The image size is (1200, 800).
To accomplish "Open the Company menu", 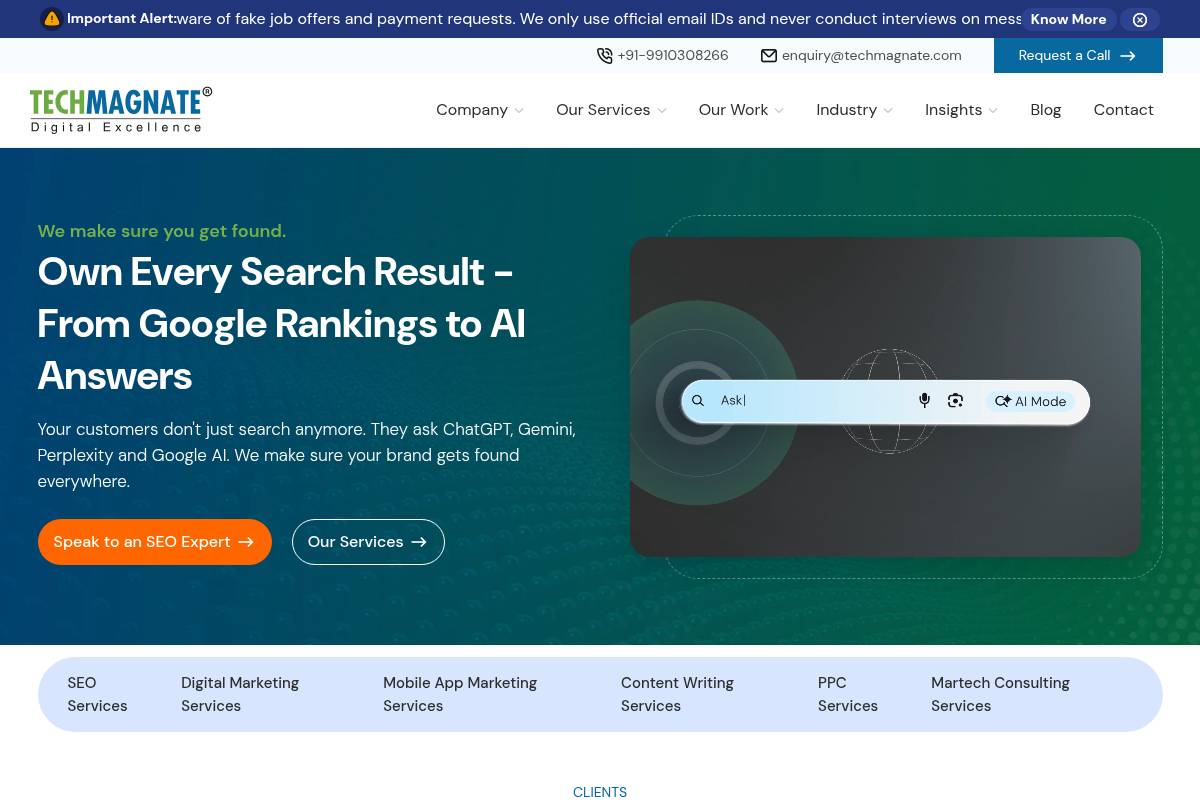I will point(472,110).
